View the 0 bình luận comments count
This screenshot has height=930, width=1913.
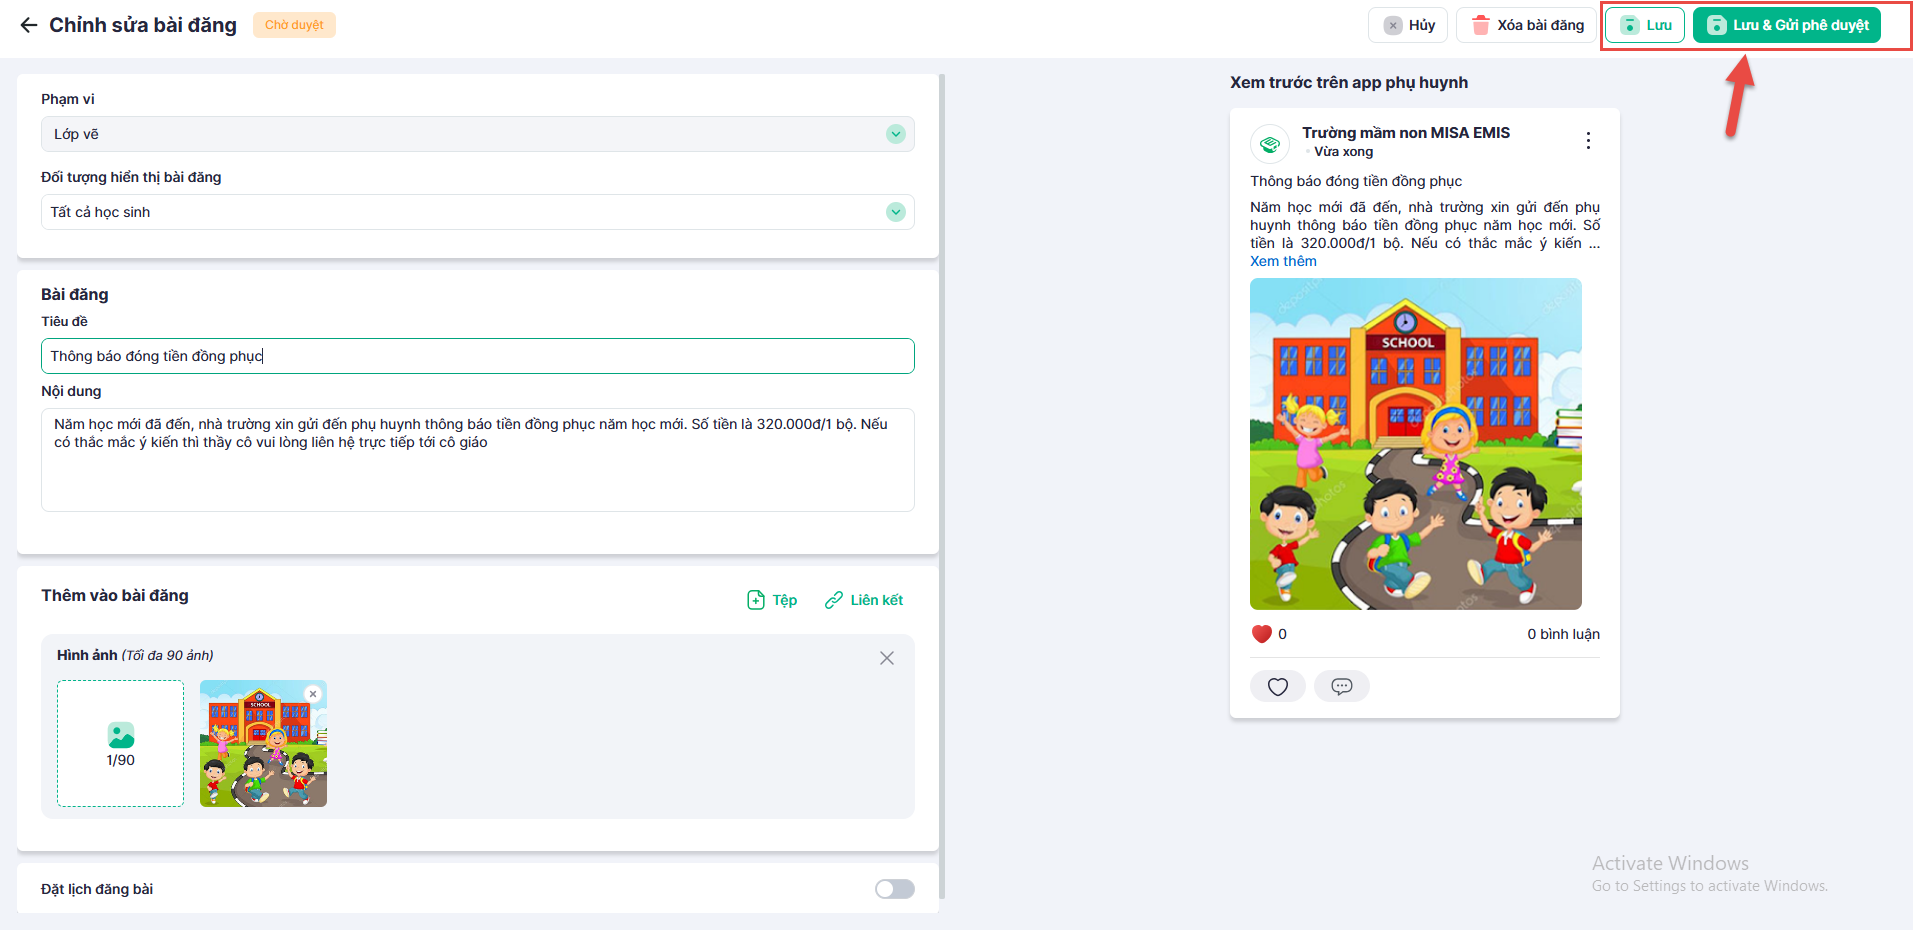[1563, 634]
